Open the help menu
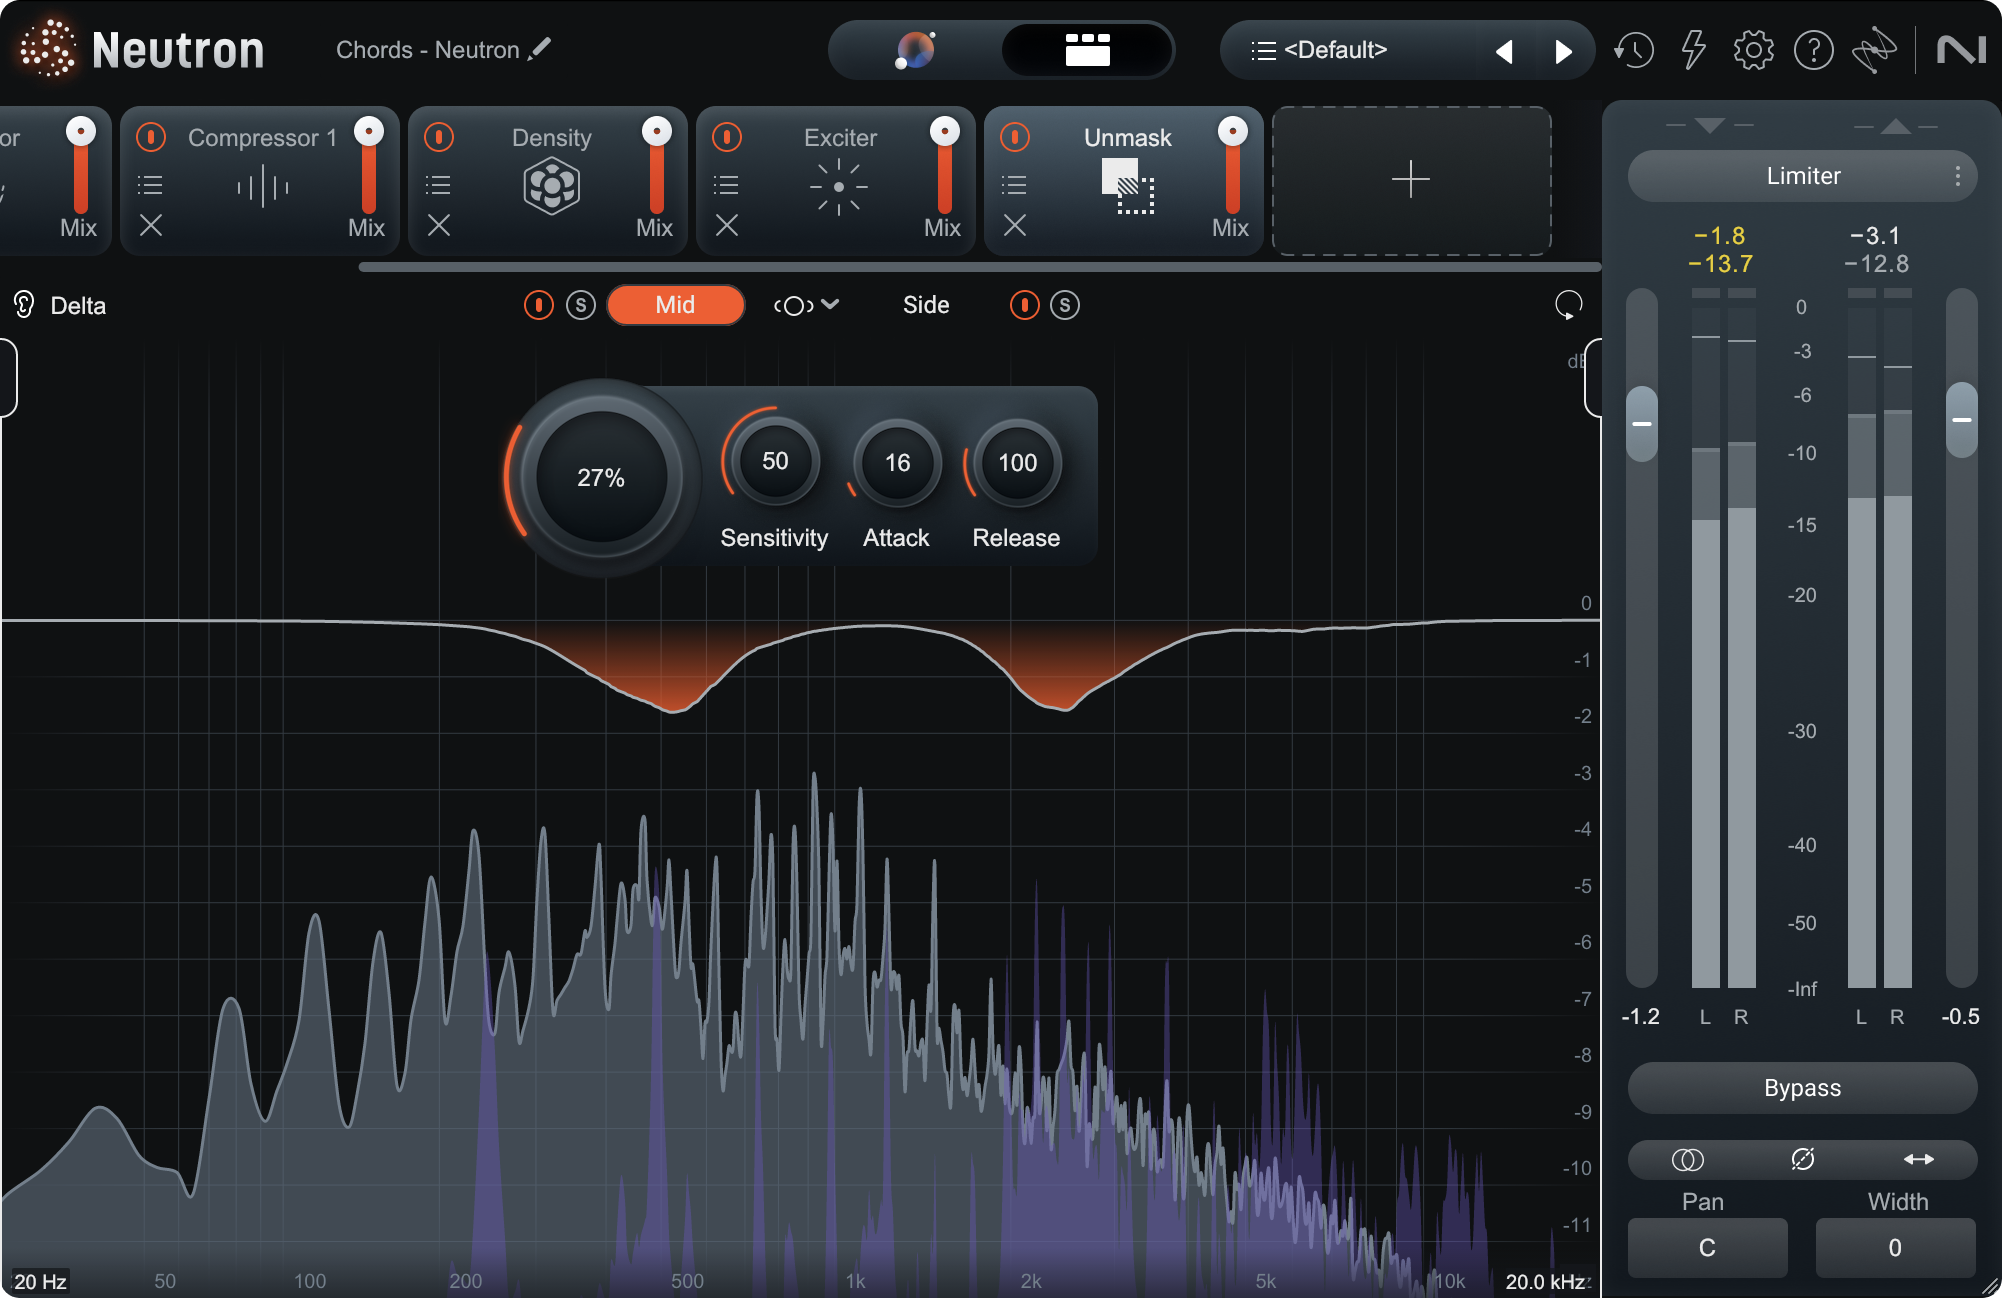 click(1814, 49)
